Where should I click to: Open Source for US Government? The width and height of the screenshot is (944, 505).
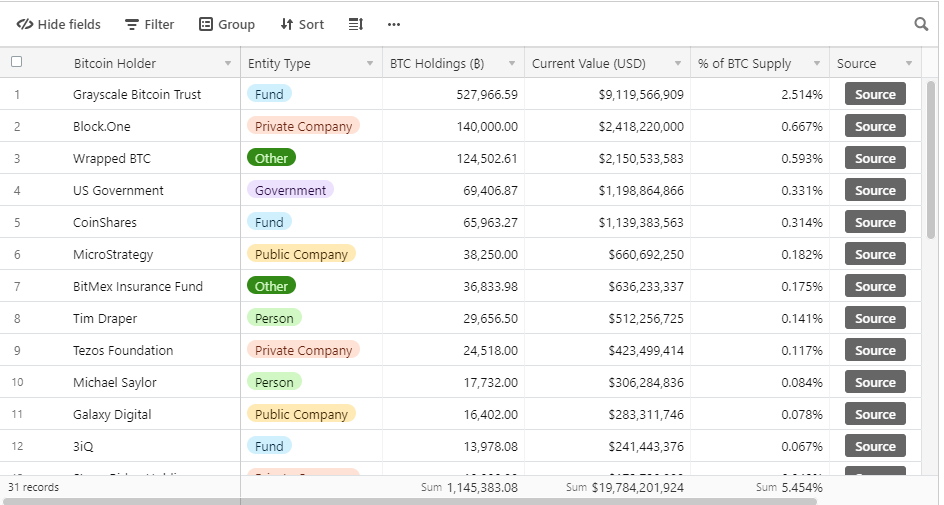875,190
